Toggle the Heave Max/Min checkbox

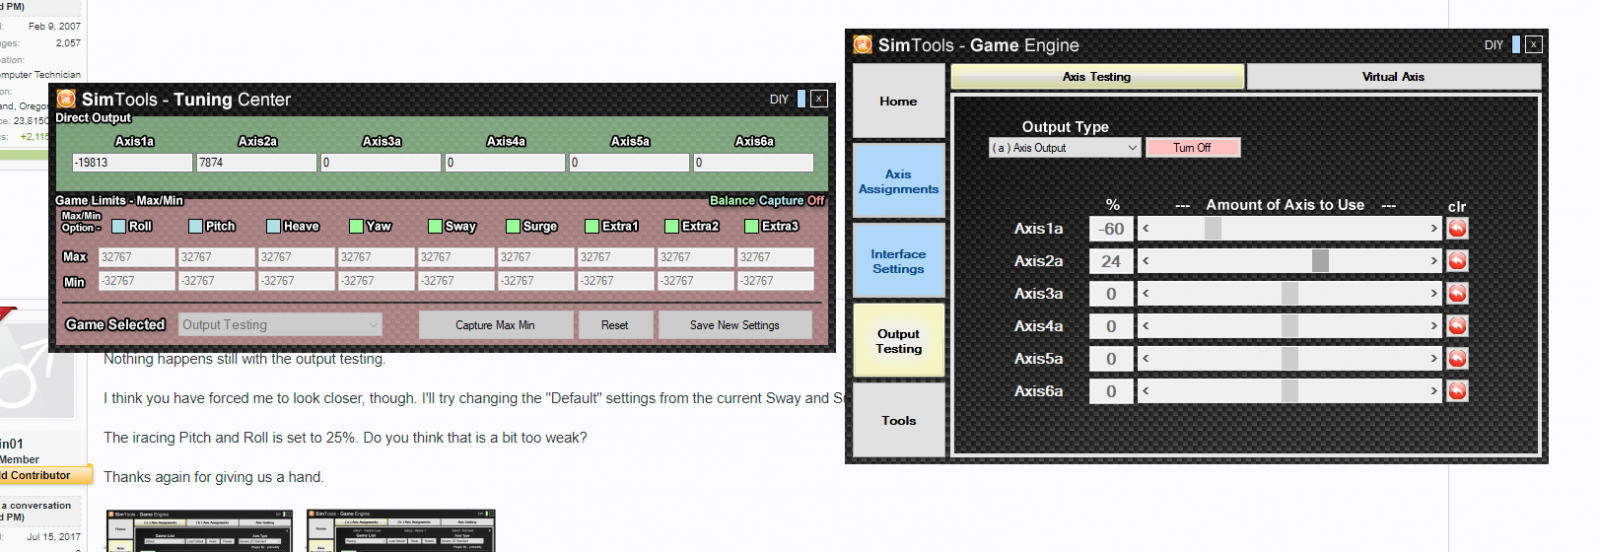(x=274, y=226)
